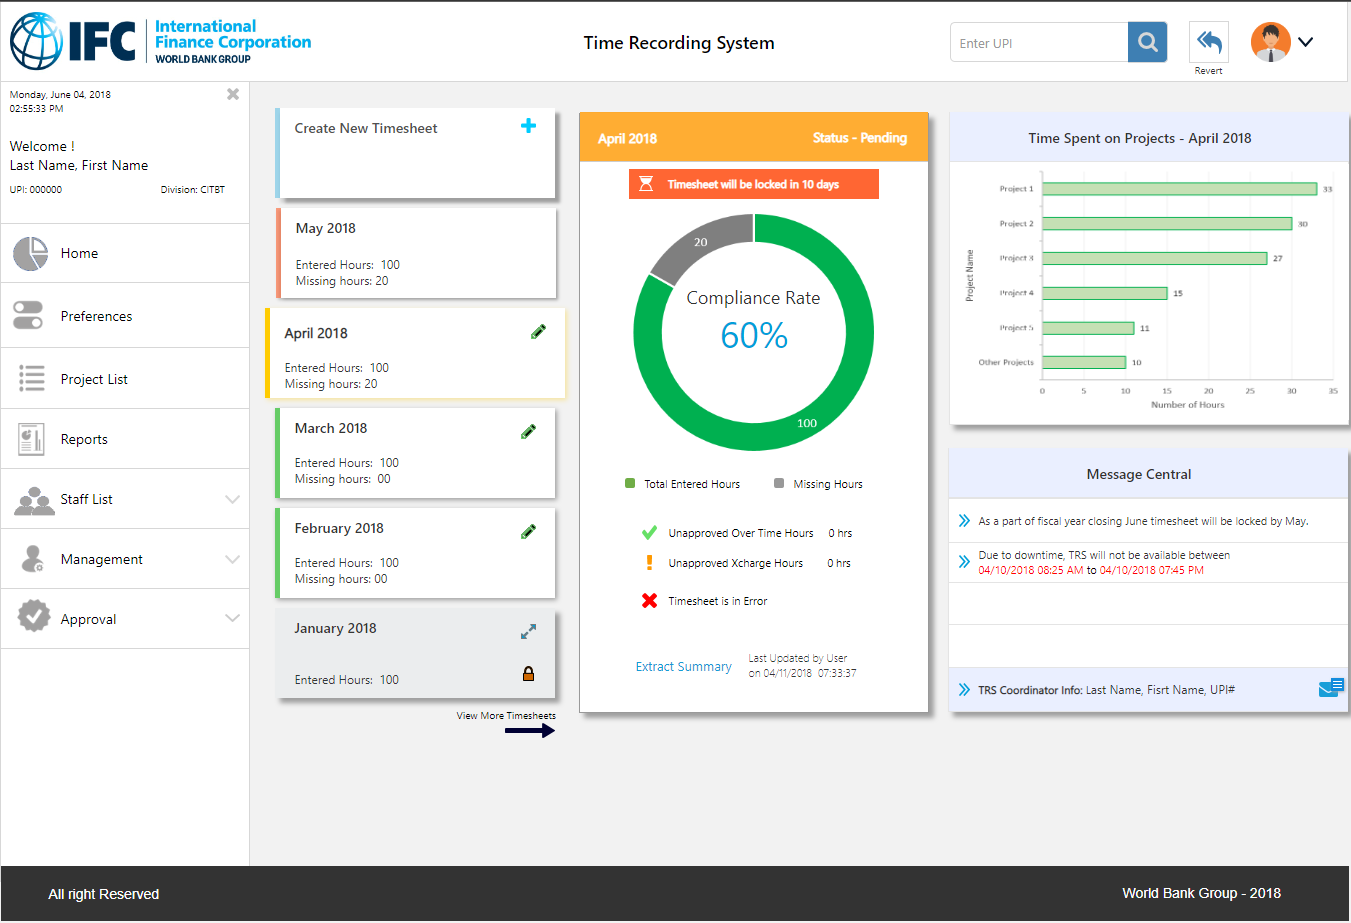Open the Message Central mail icon
Viewport: 1351px width, 923px height.
pyautogui.click(x=1330, y=687)
